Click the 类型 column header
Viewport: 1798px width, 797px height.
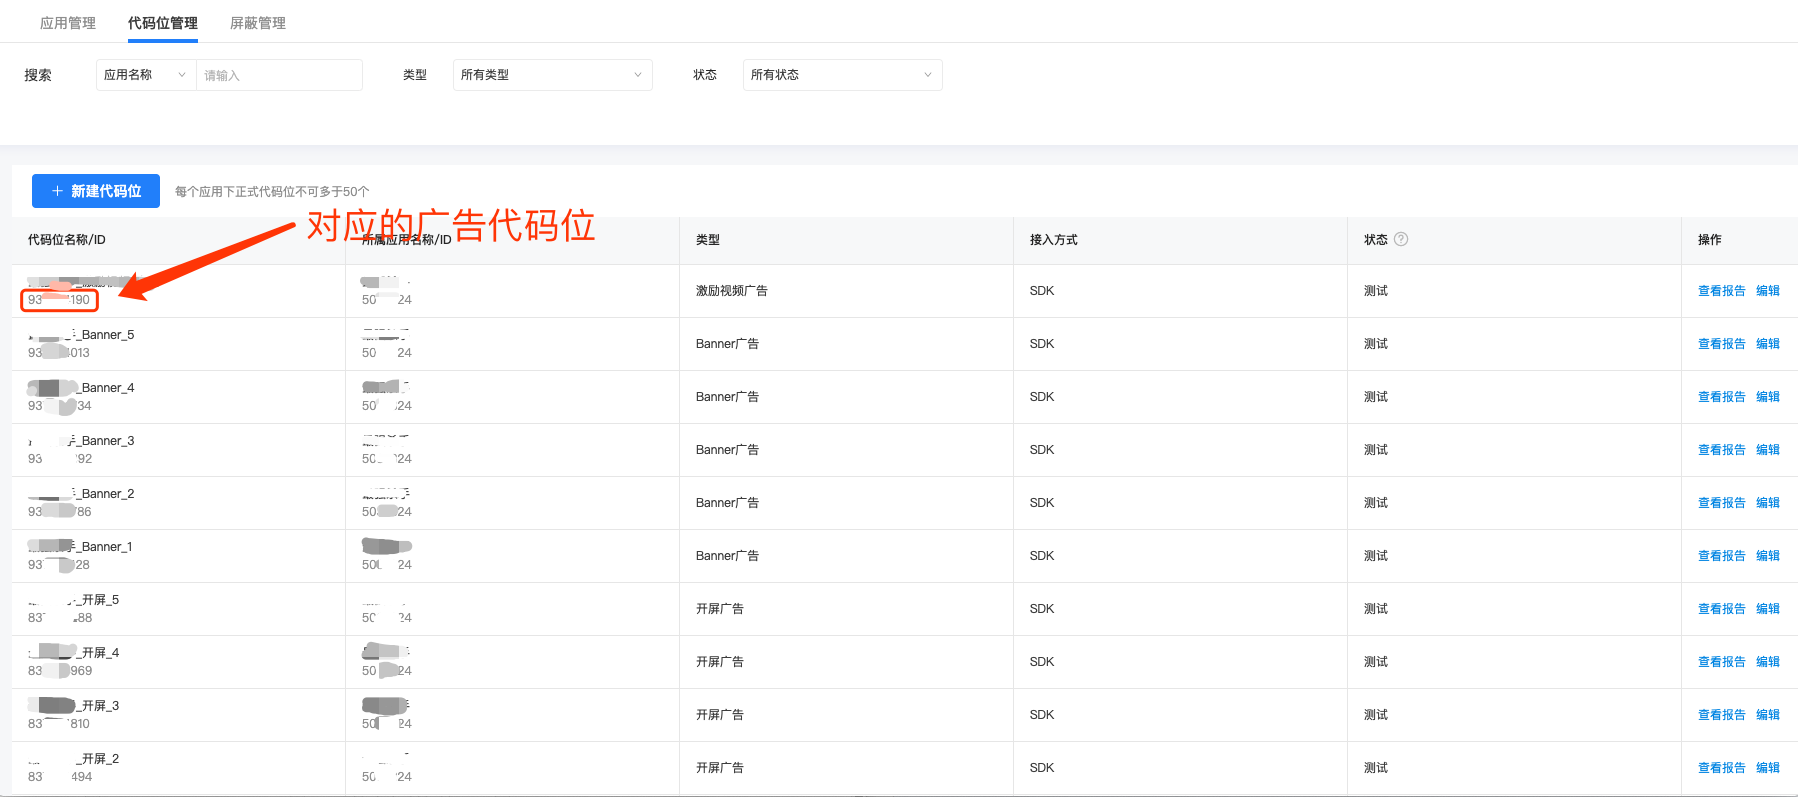pyautogui.click(x=708, y=240)
